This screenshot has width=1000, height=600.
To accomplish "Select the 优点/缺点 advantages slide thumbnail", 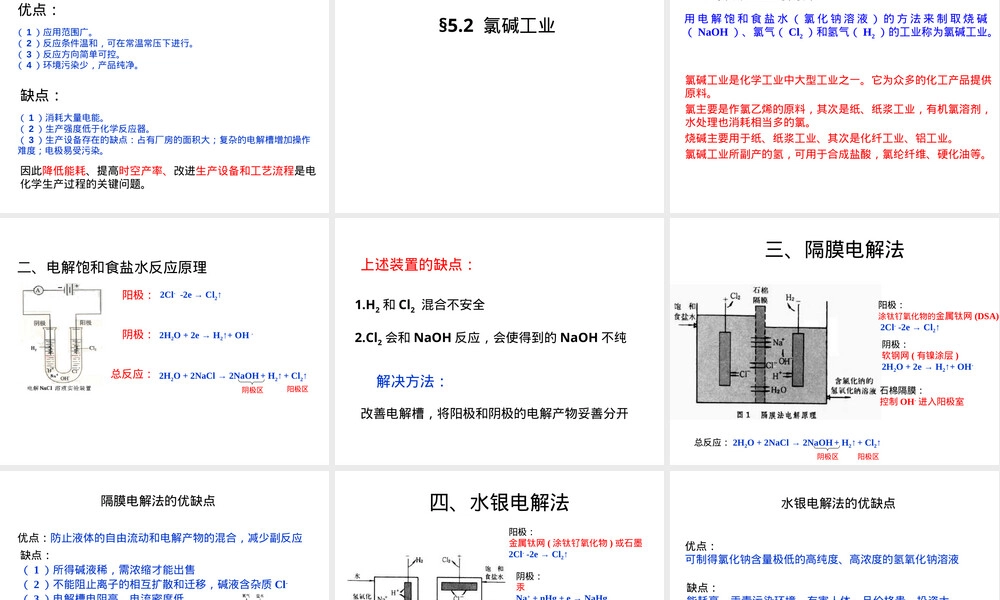I will coord(165,106).
